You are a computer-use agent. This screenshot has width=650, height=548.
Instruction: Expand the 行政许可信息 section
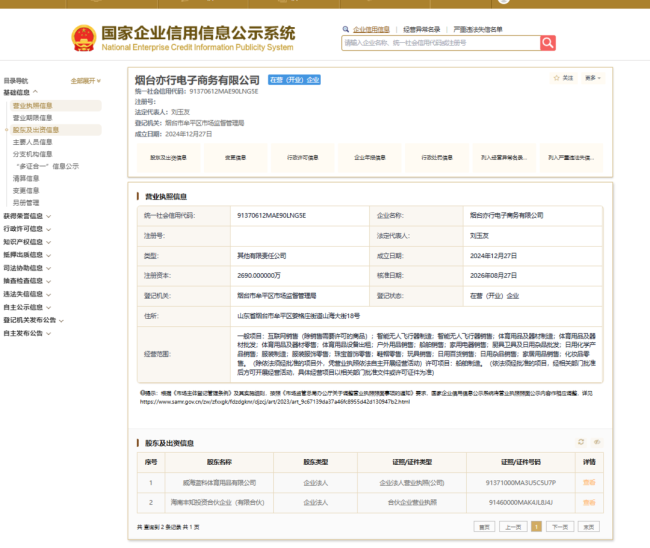[27, 229]
